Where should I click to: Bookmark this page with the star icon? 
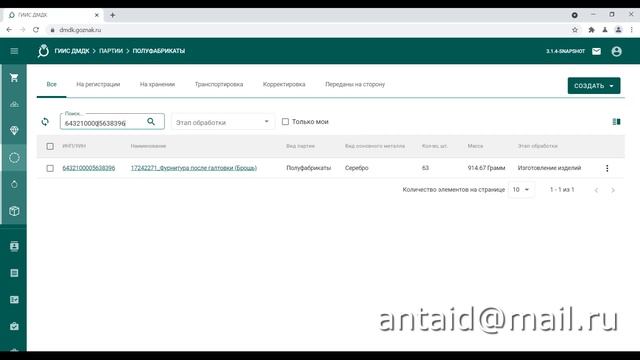tap(575, 30)
